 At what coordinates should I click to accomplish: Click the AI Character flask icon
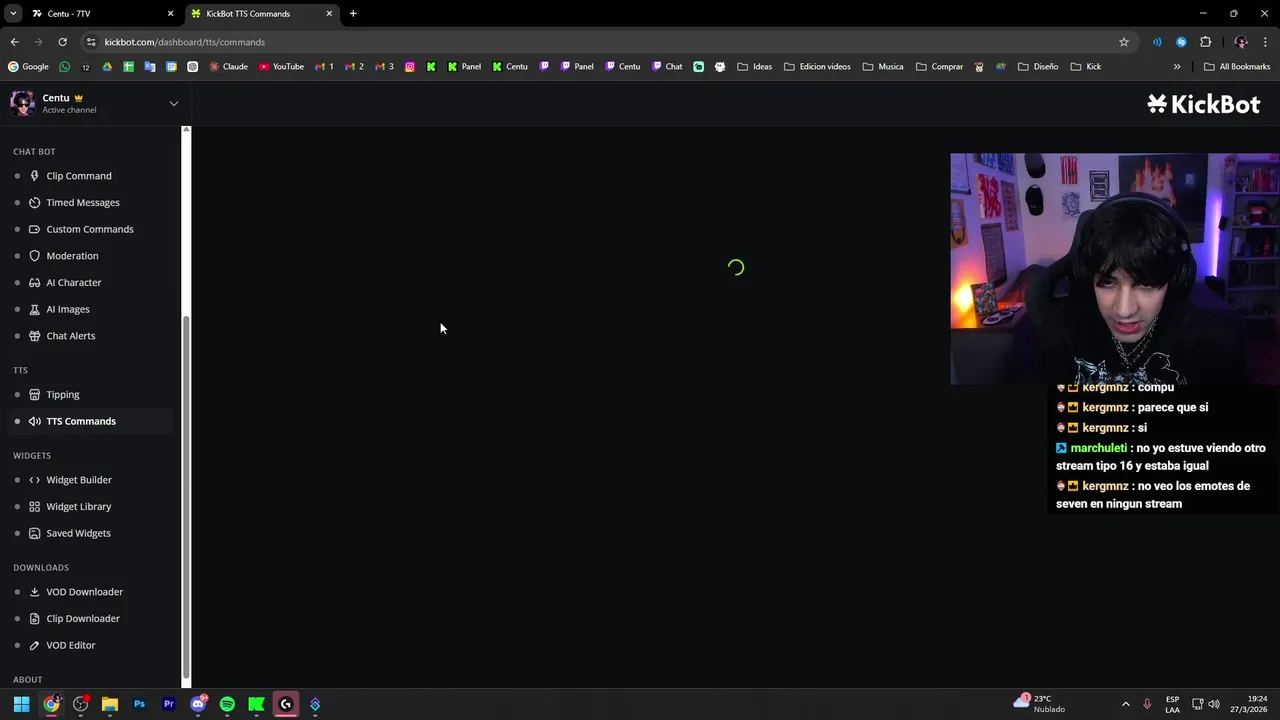tap(35, 283)
